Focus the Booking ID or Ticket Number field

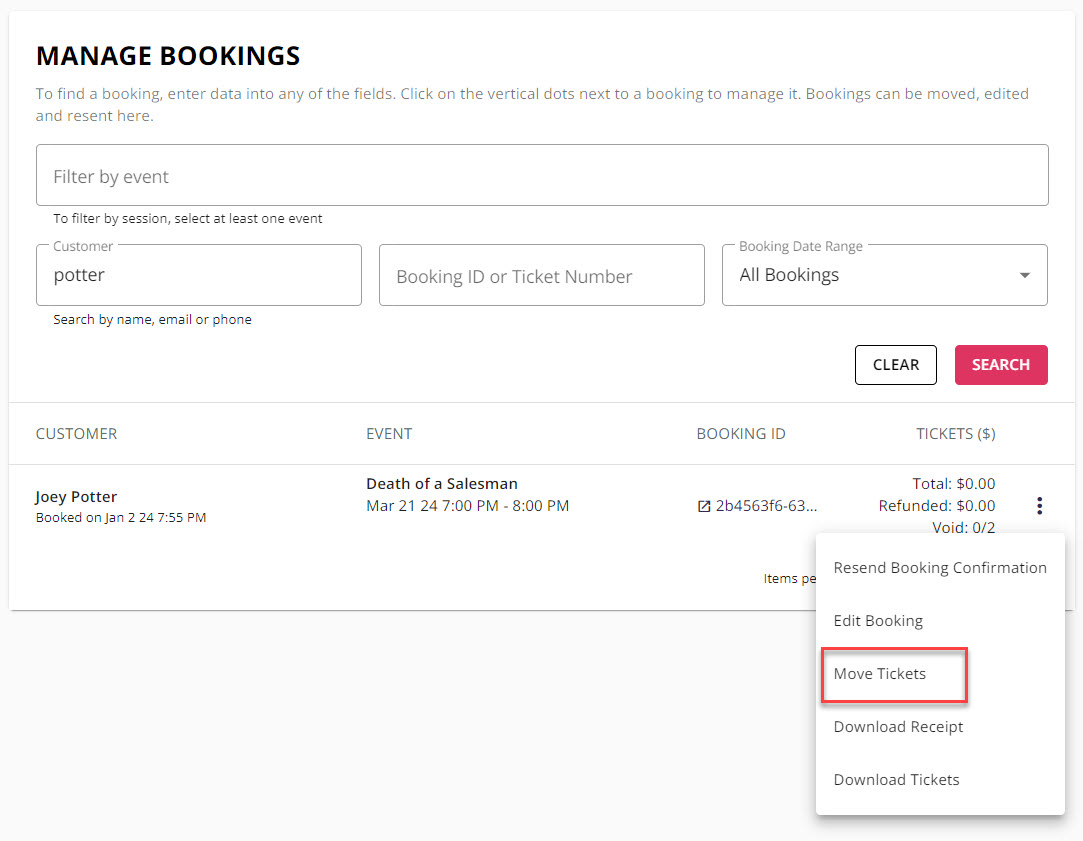click(542, 275)
